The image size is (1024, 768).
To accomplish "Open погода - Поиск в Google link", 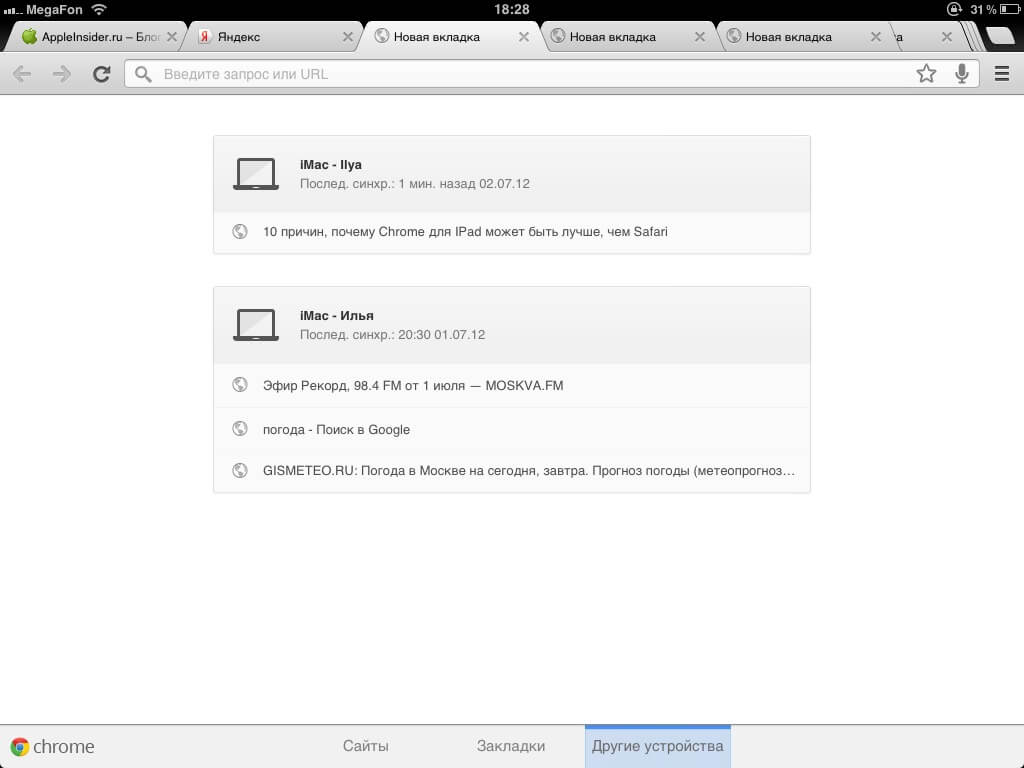I will pos(512,429).
